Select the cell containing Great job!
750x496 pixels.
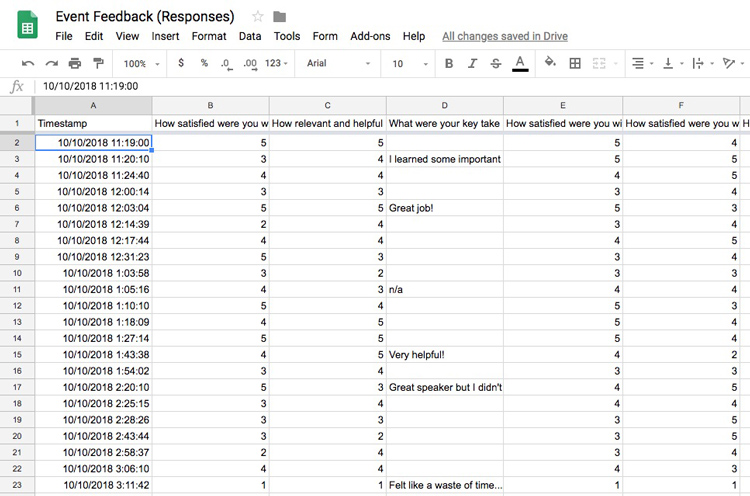click(x=444, y=208)
